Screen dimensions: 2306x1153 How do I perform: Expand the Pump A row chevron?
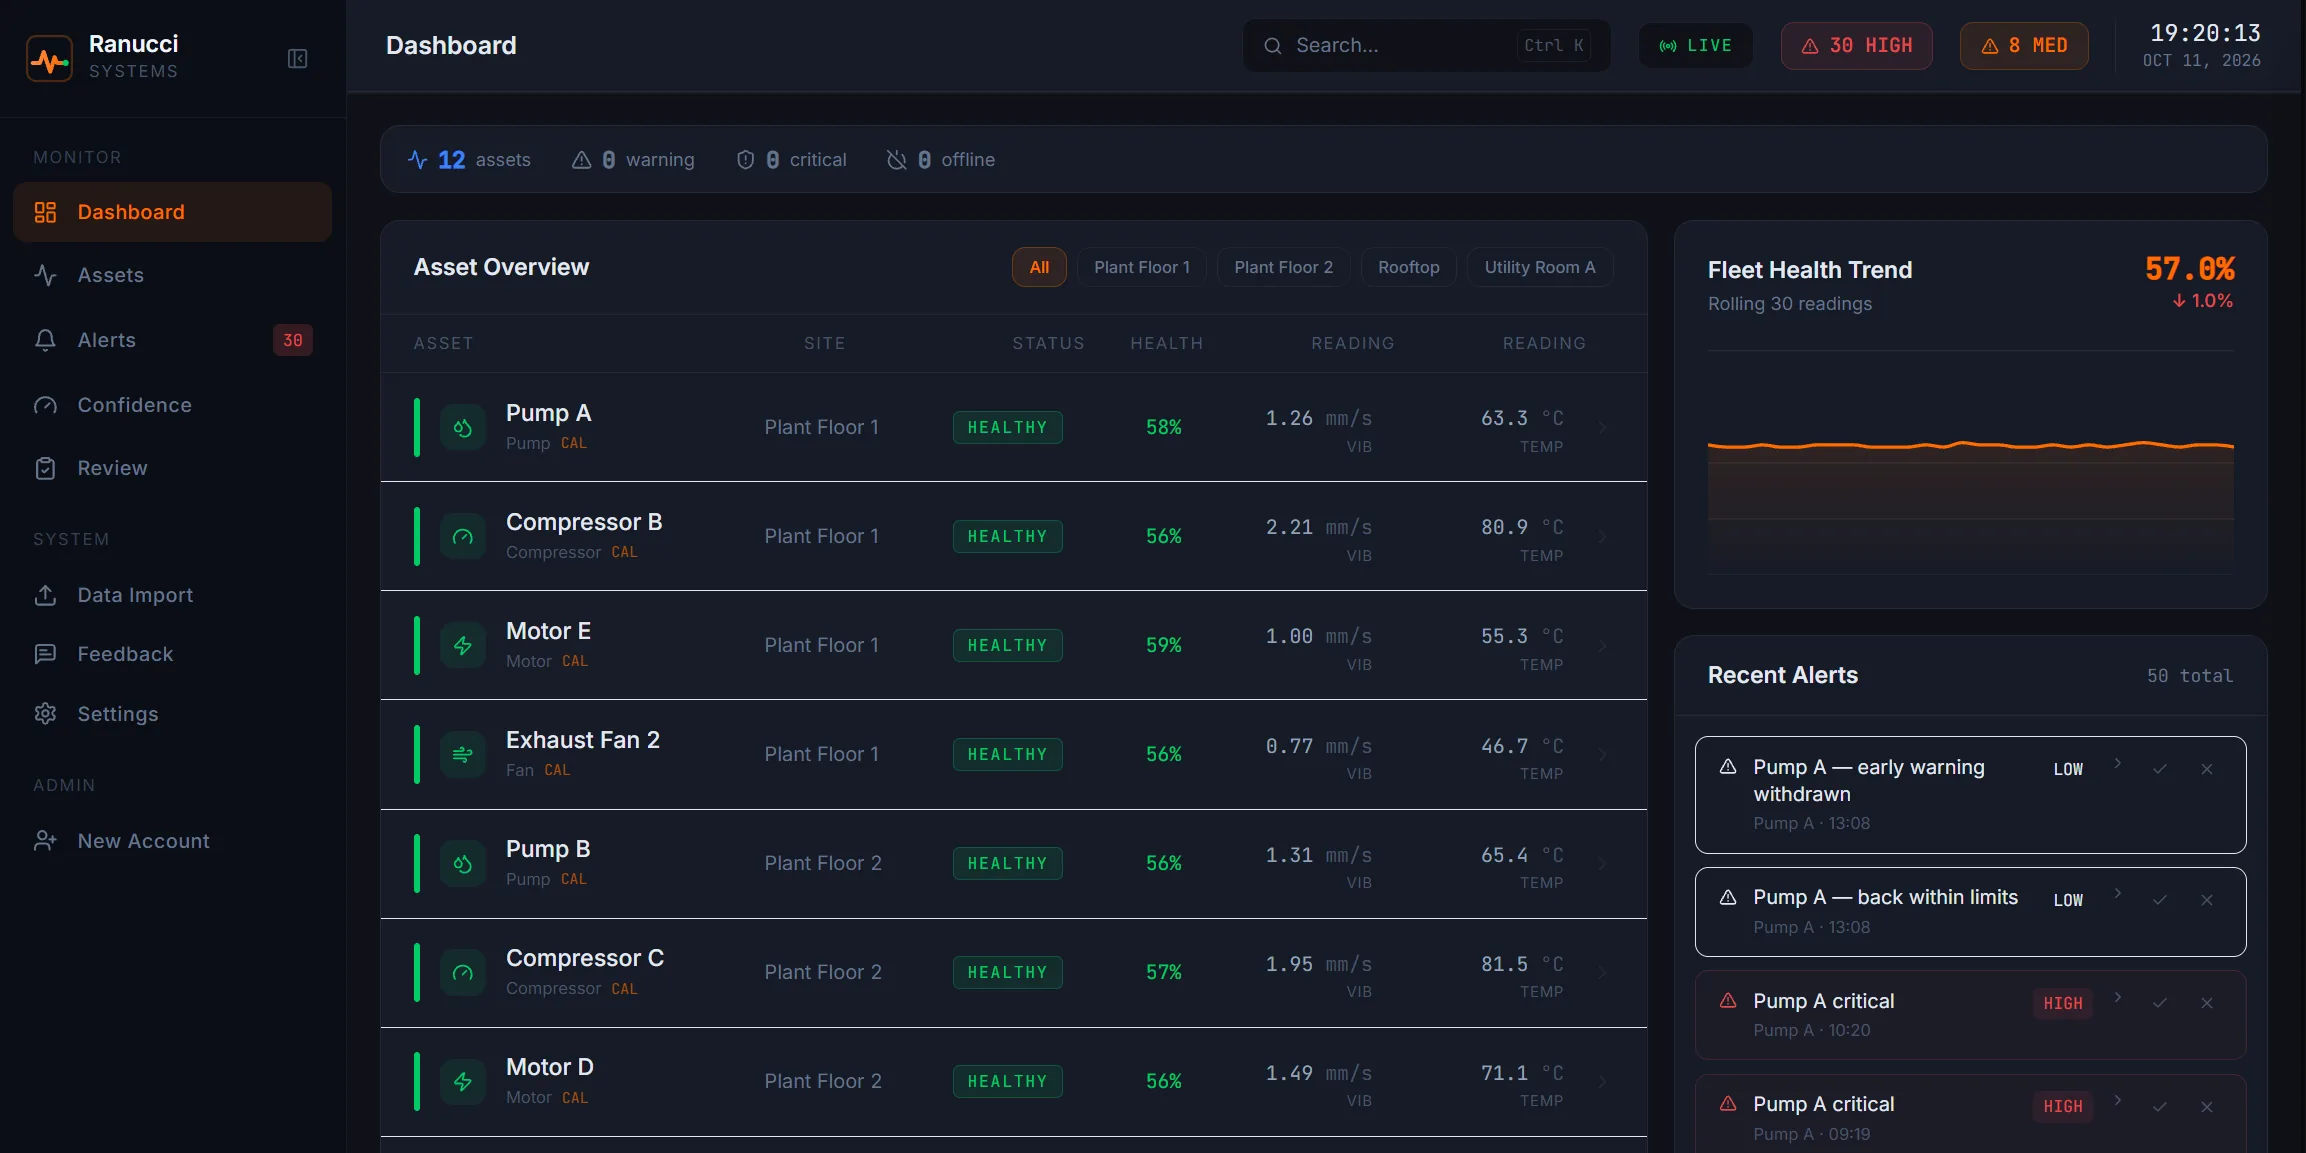(1602, 428)
